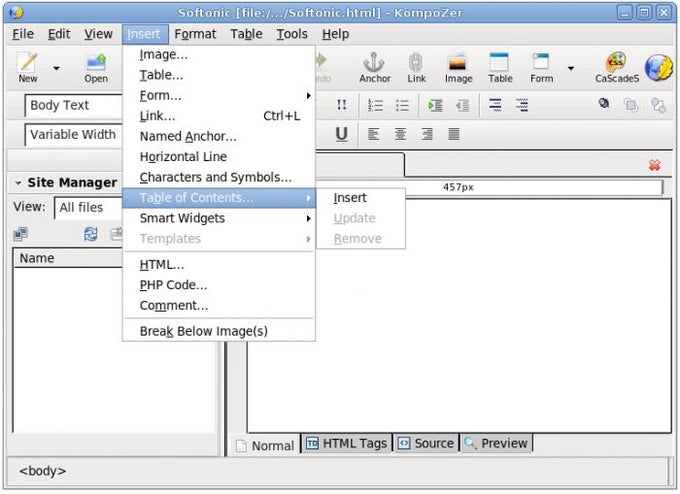Click the Open file toolbar icon

96,67
